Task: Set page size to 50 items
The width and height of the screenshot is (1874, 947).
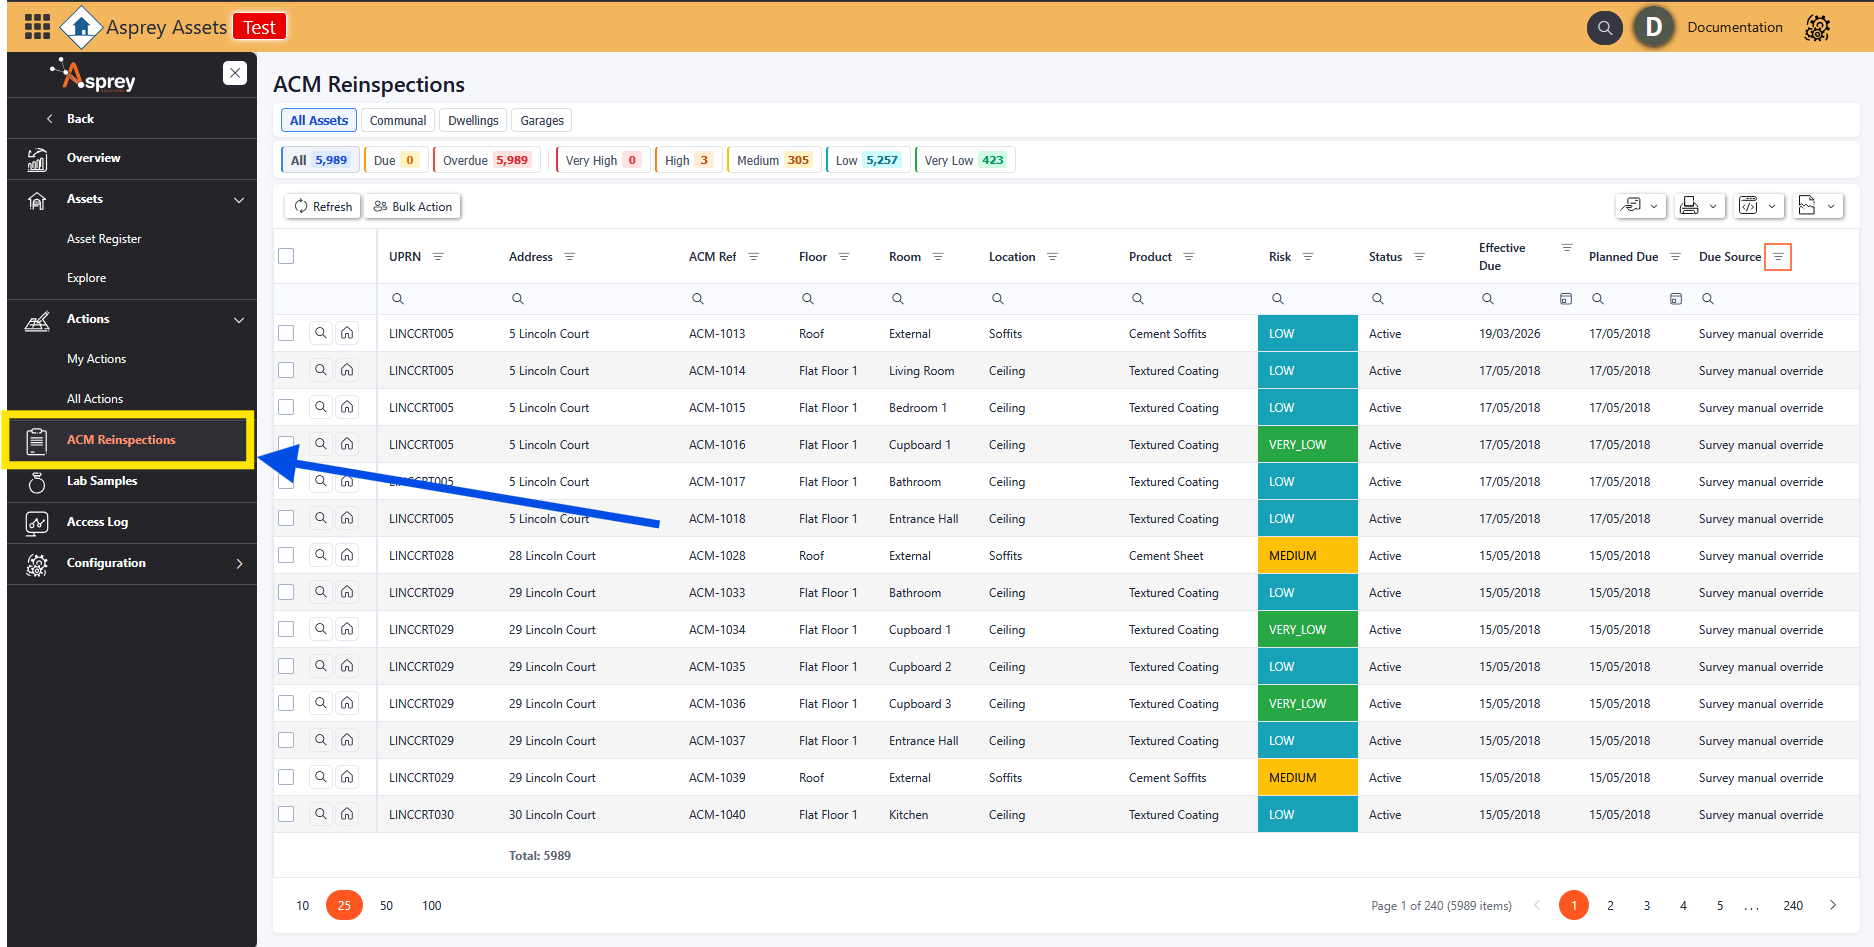Action: (x=386, y=906)
